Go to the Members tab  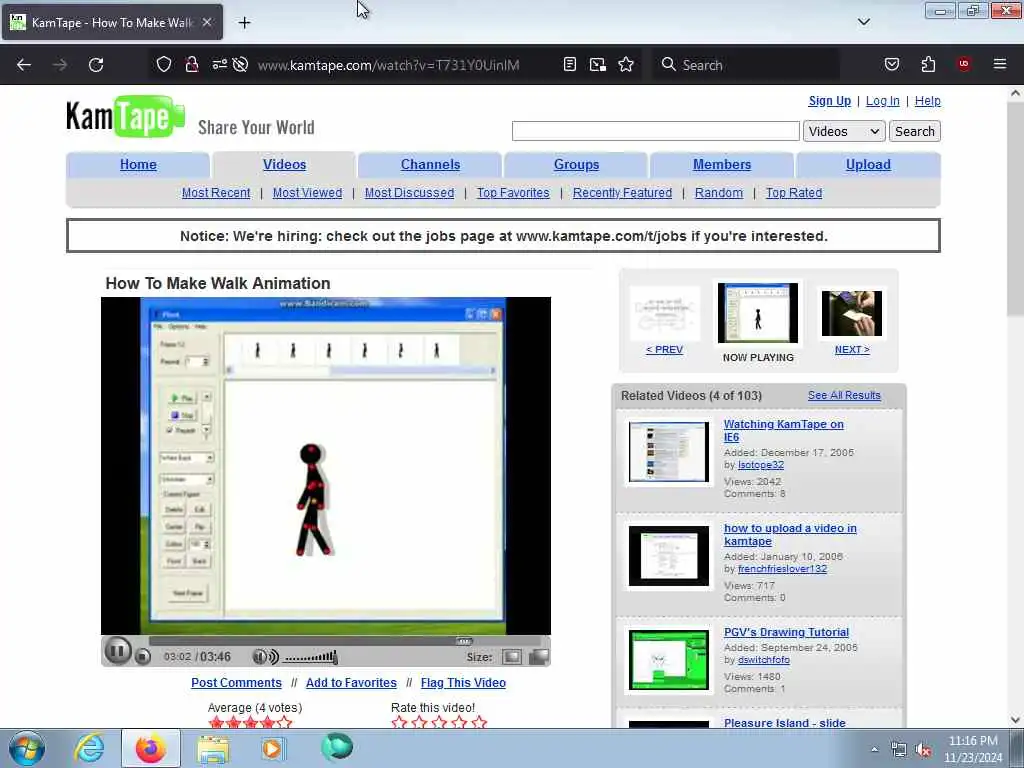[722, 165]
